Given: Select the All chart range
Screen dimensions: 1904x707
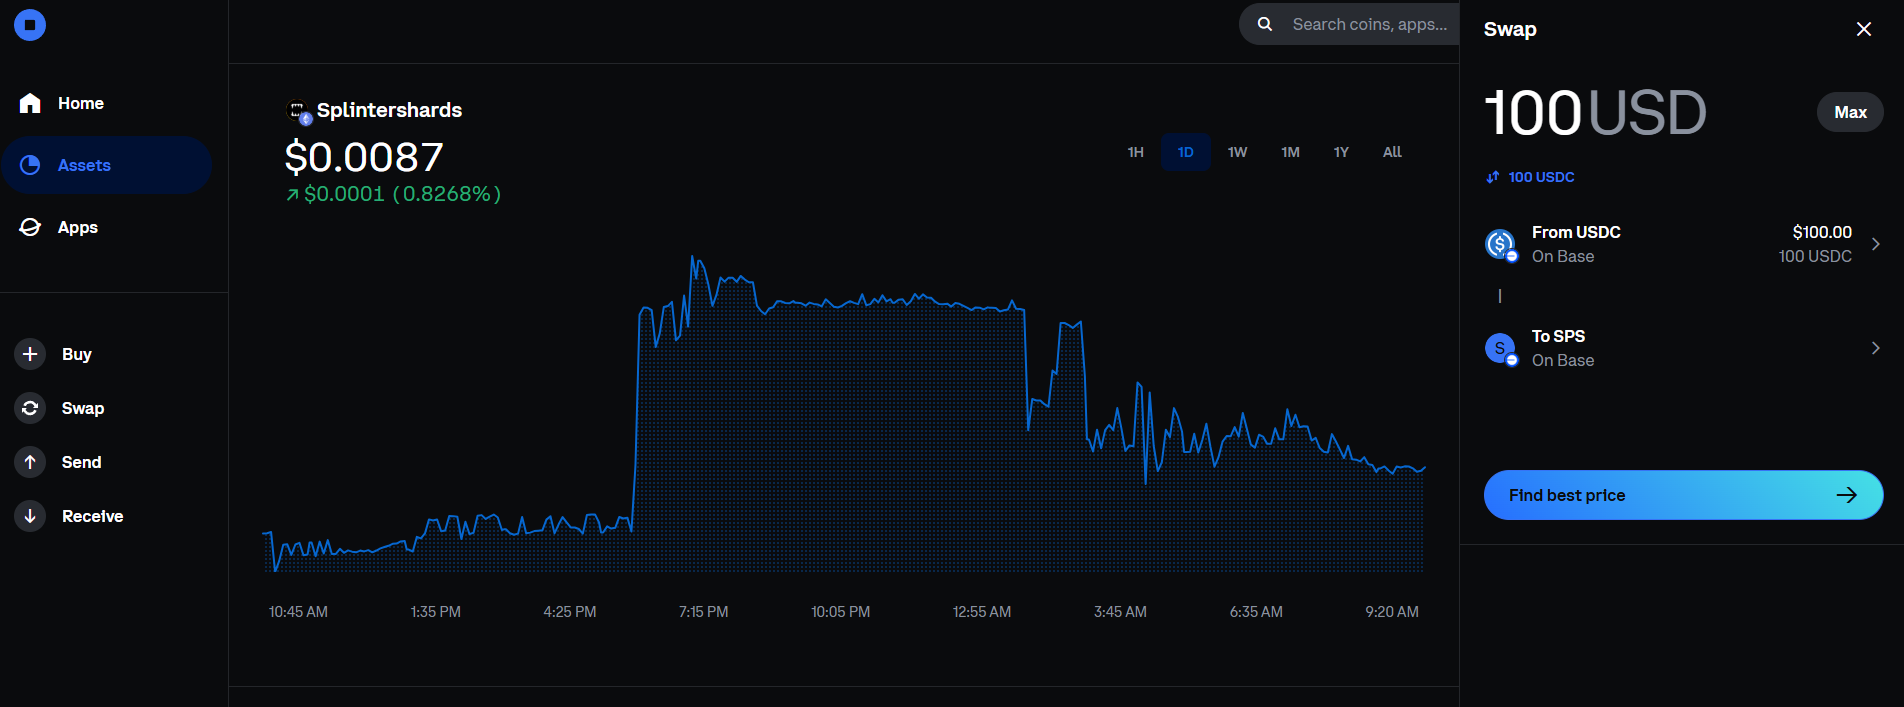Looking at the screenshot, I should click(1392, 152).
